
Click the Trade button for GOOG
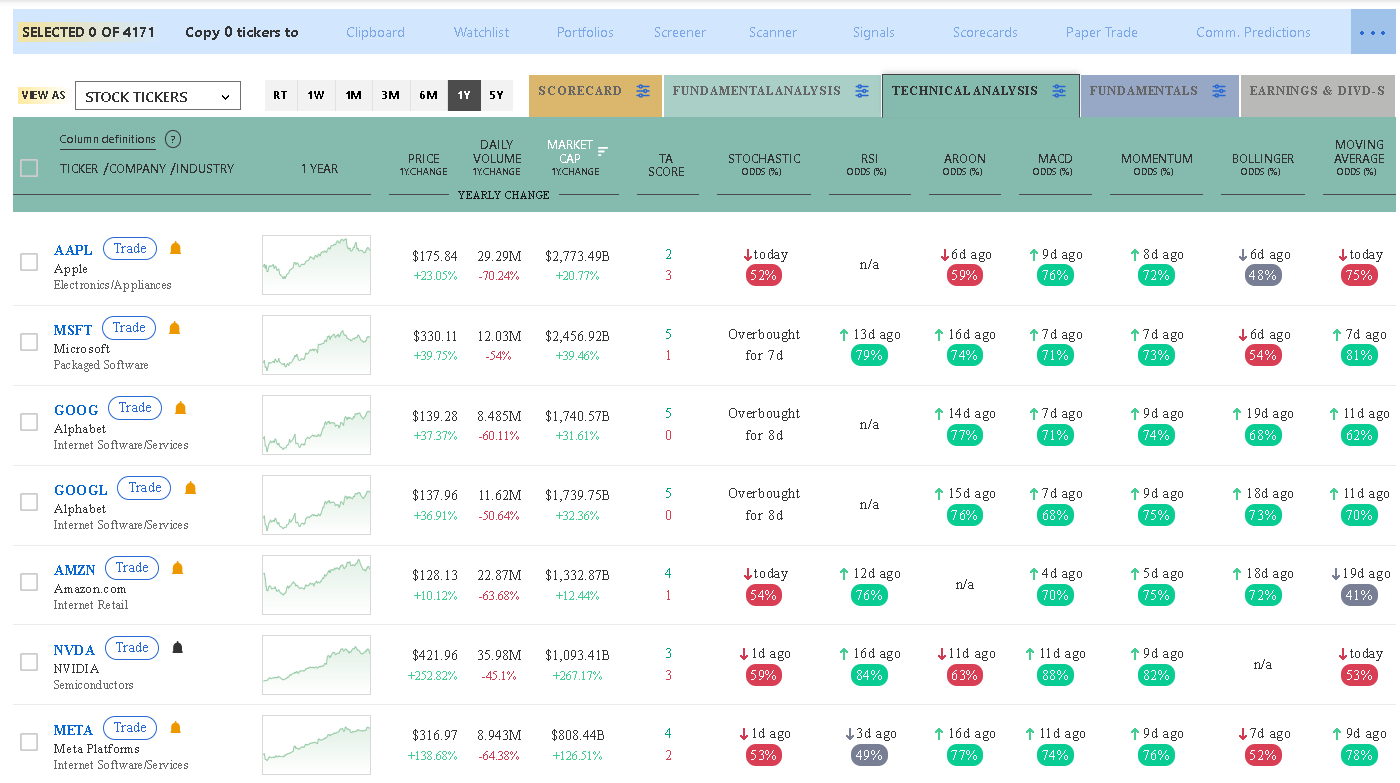coord(135,408)
